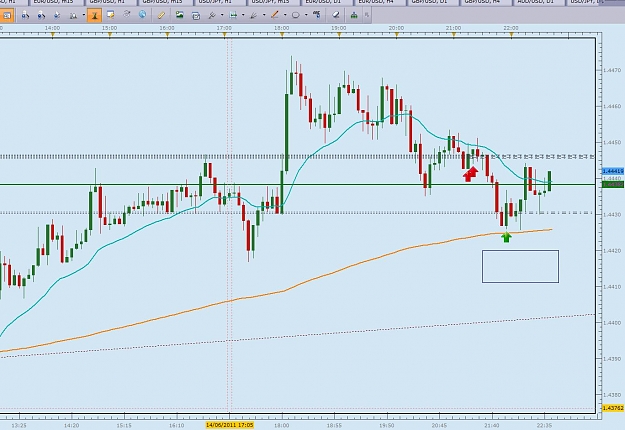
Task: Click the first orange-highlighted chart toolbar icon
Action: pyautogui.click(x=7, y=16)
